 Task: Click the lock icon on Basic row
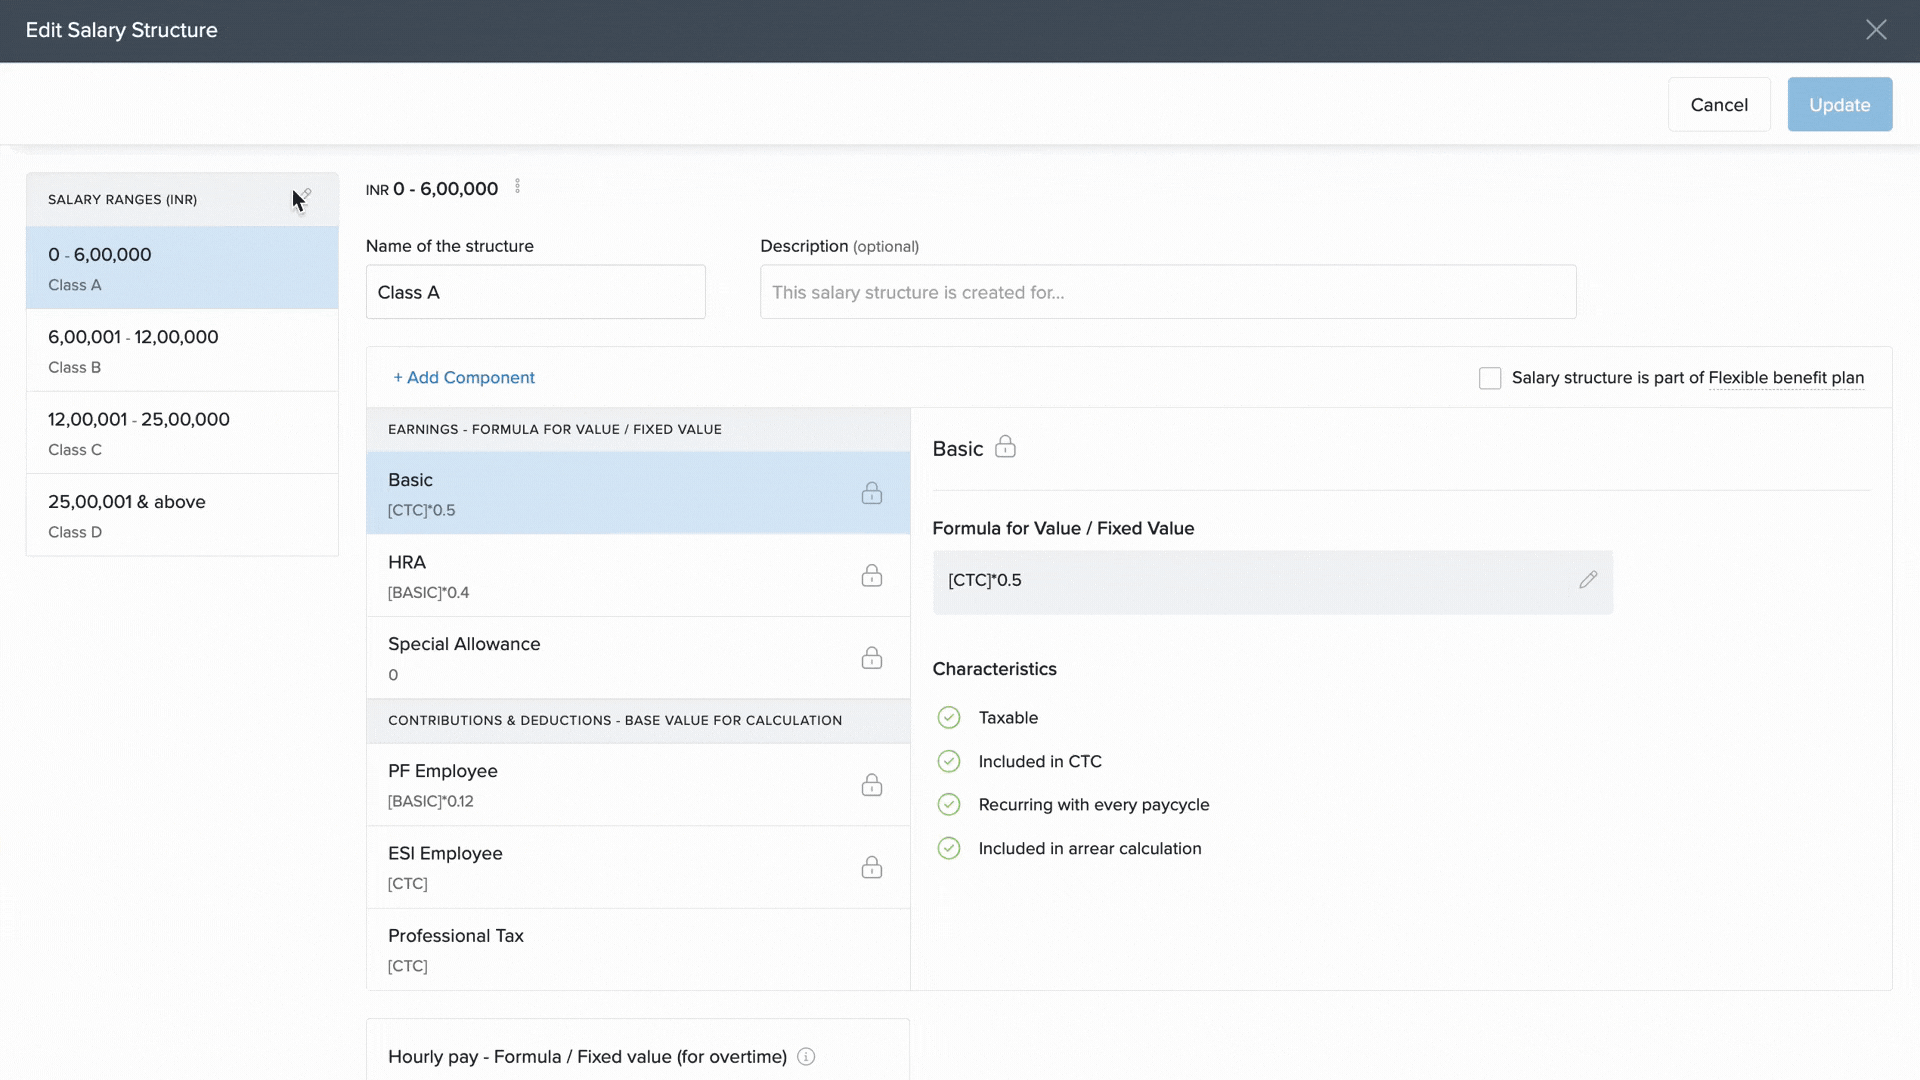point(871,493)
